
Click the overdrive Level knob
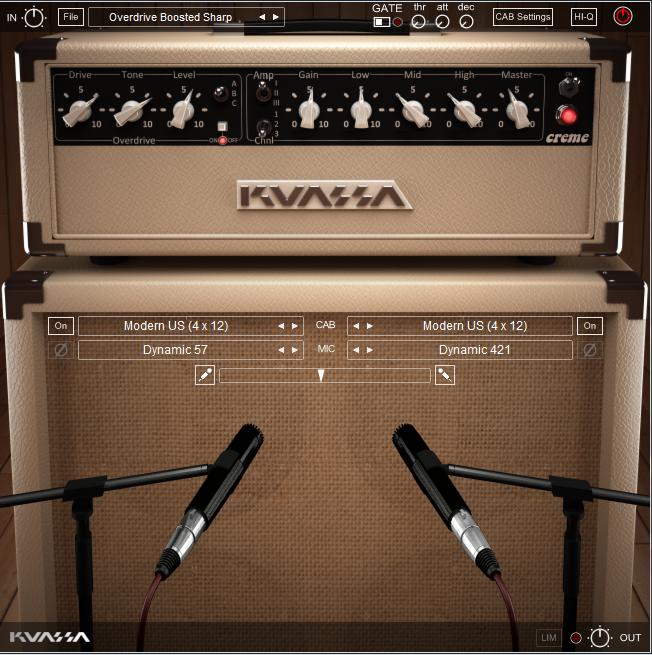[x=183, y=109]
